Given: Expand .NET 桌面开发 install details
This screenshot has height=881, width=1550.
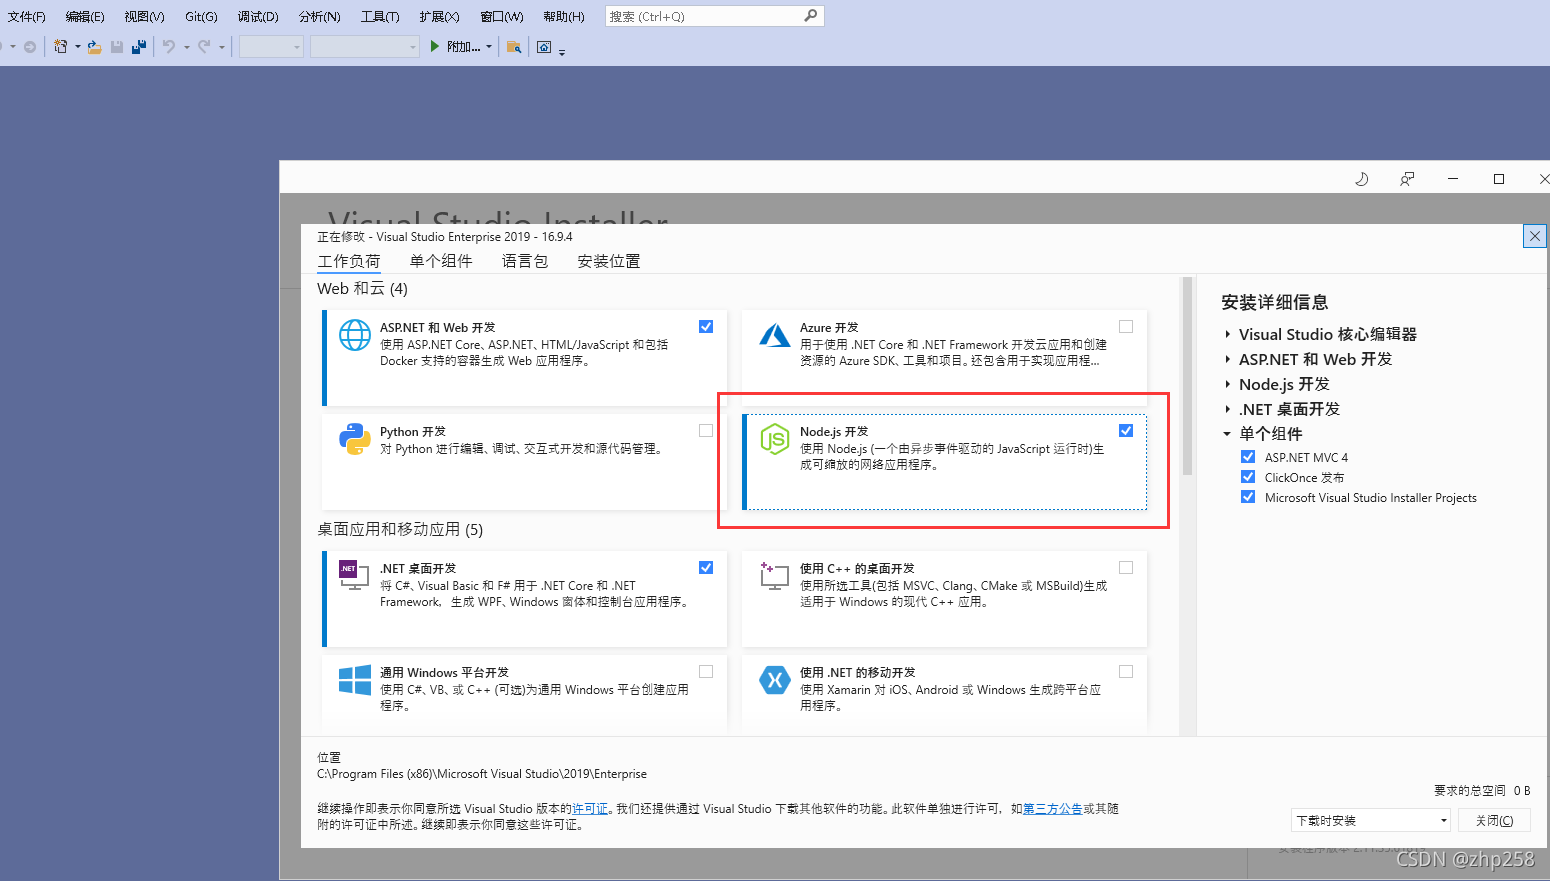Looking at the screenshot, I should click(1227, 409).
